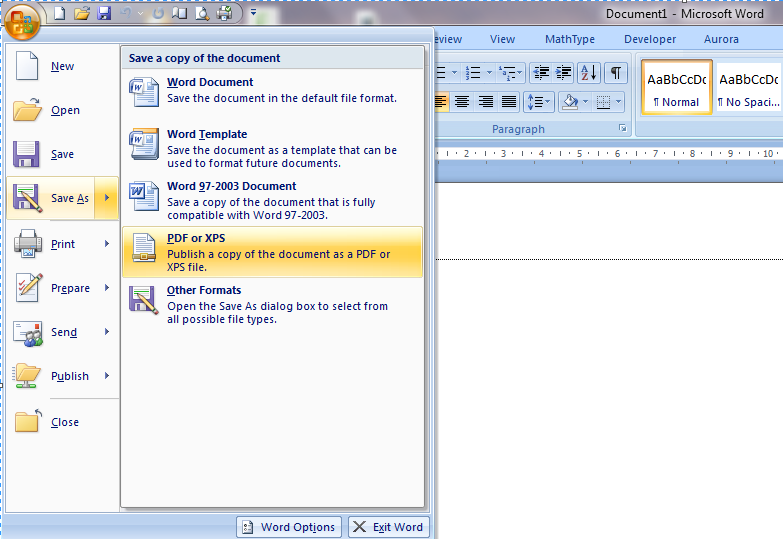
Task: Click the Increase Indent icon
Action: click(x=563, y=73)
